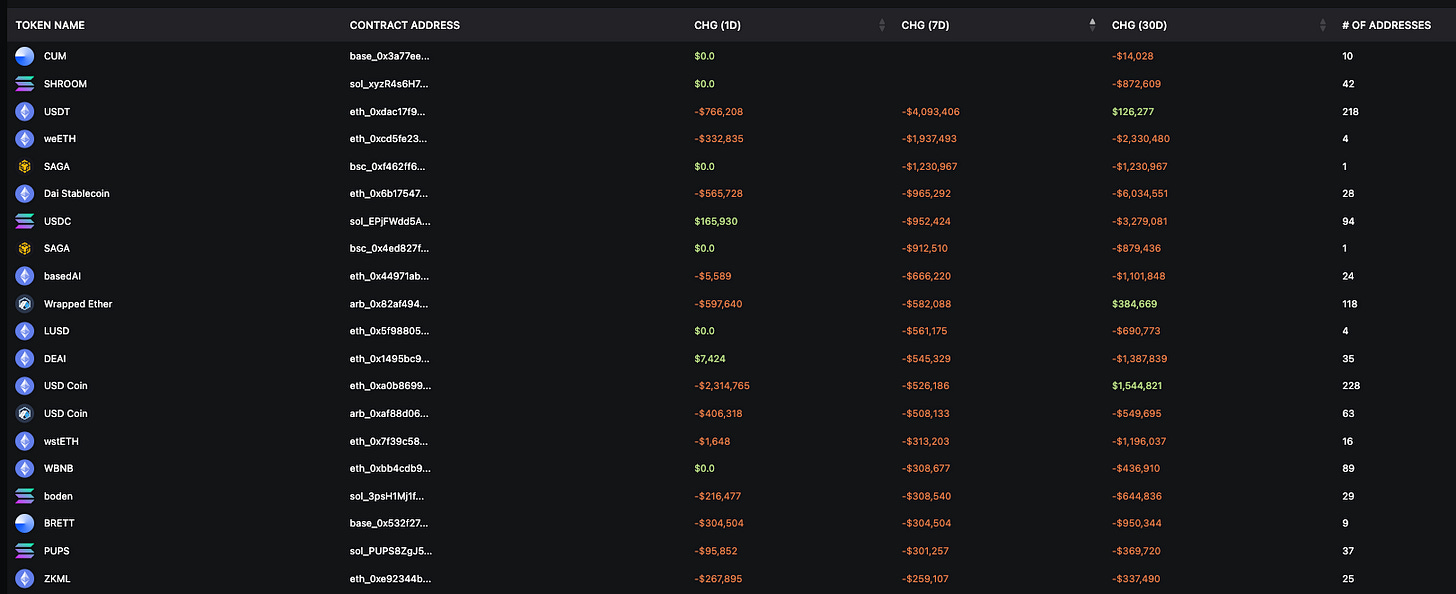The height and width of the screenshot is (594, 1456).
Task: Click address count 118 in Wrapped Ether row
Action: pos(1350,304)
